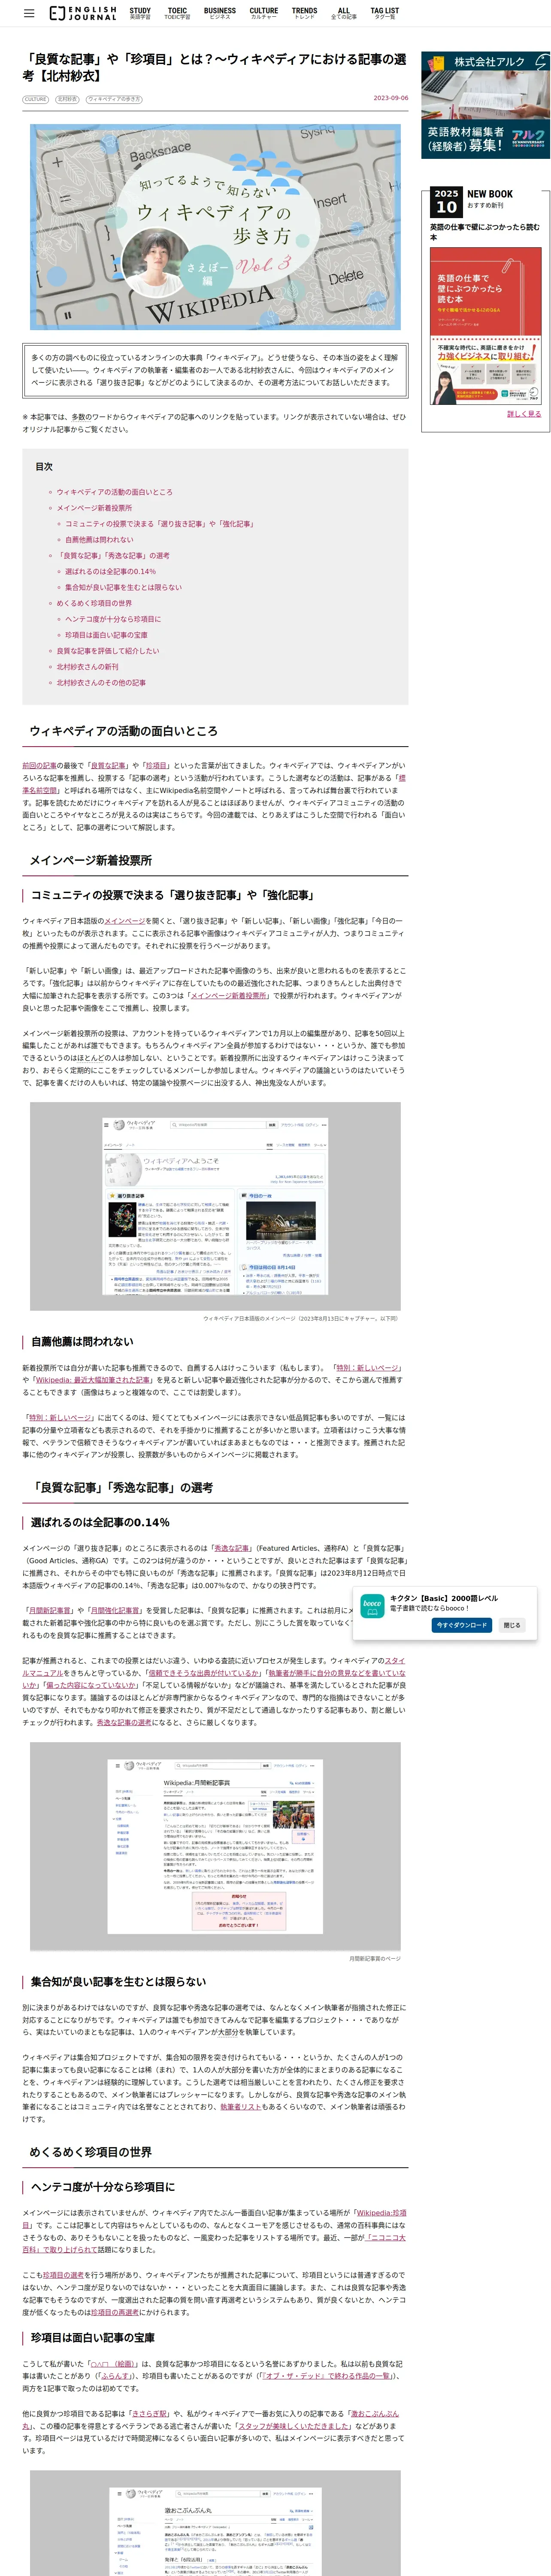This screenshot has width=551, height=2576.
Task: Click the 北村紗衣 author tag
Action: 67,99
